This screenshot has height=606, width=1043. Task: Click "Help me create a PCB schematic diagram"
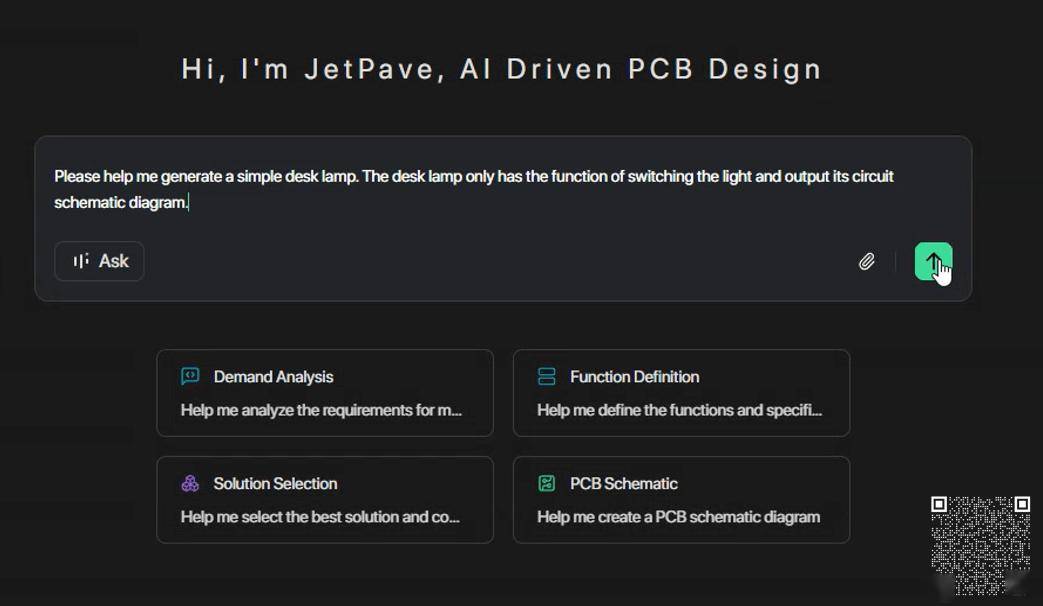[x=678, y=517]
